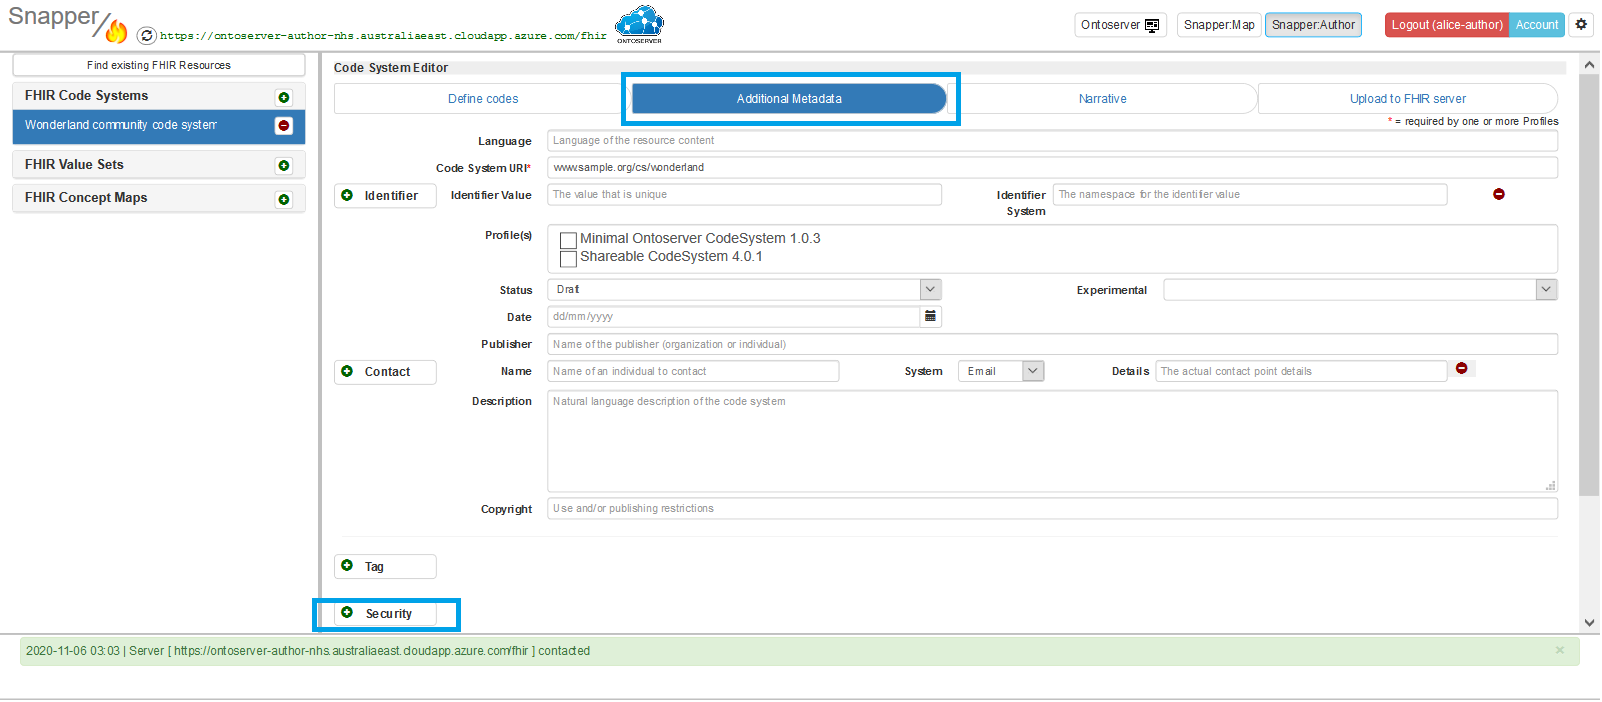This screenshot has height=702, width=1602.
Task: Open the settings gear icon
Action: tap(1581, 24)
